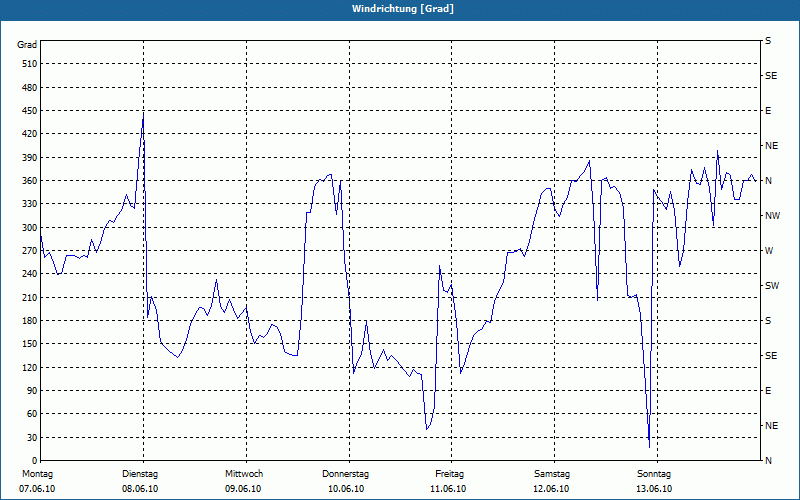Click the 60 axis value
The height and width of the screenshot is (500, 800).
pyautogui.click(x=31, y=414)
